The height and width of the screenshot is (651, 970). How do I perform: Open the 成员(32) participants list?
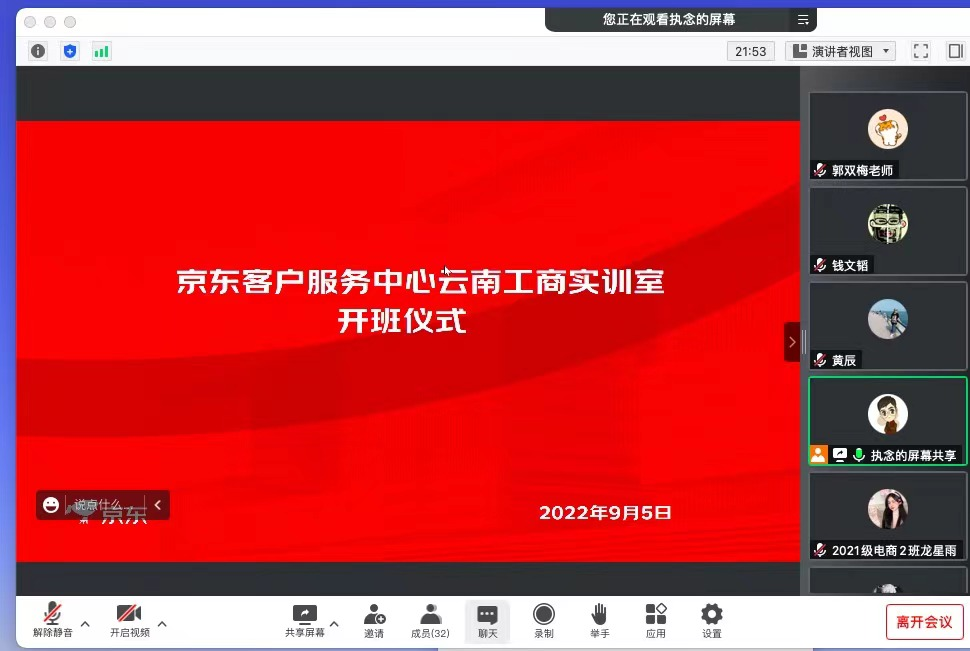429,620
